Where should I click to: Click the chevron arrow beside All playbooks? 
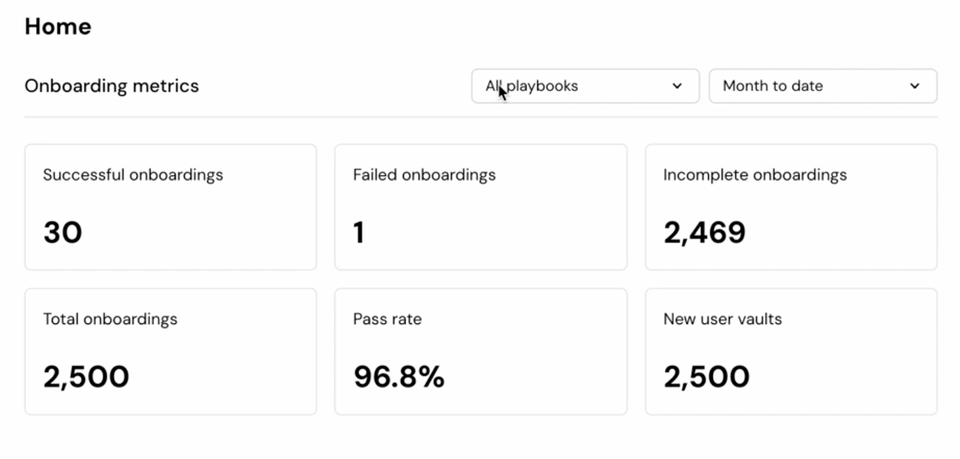(x=677, y=86)
